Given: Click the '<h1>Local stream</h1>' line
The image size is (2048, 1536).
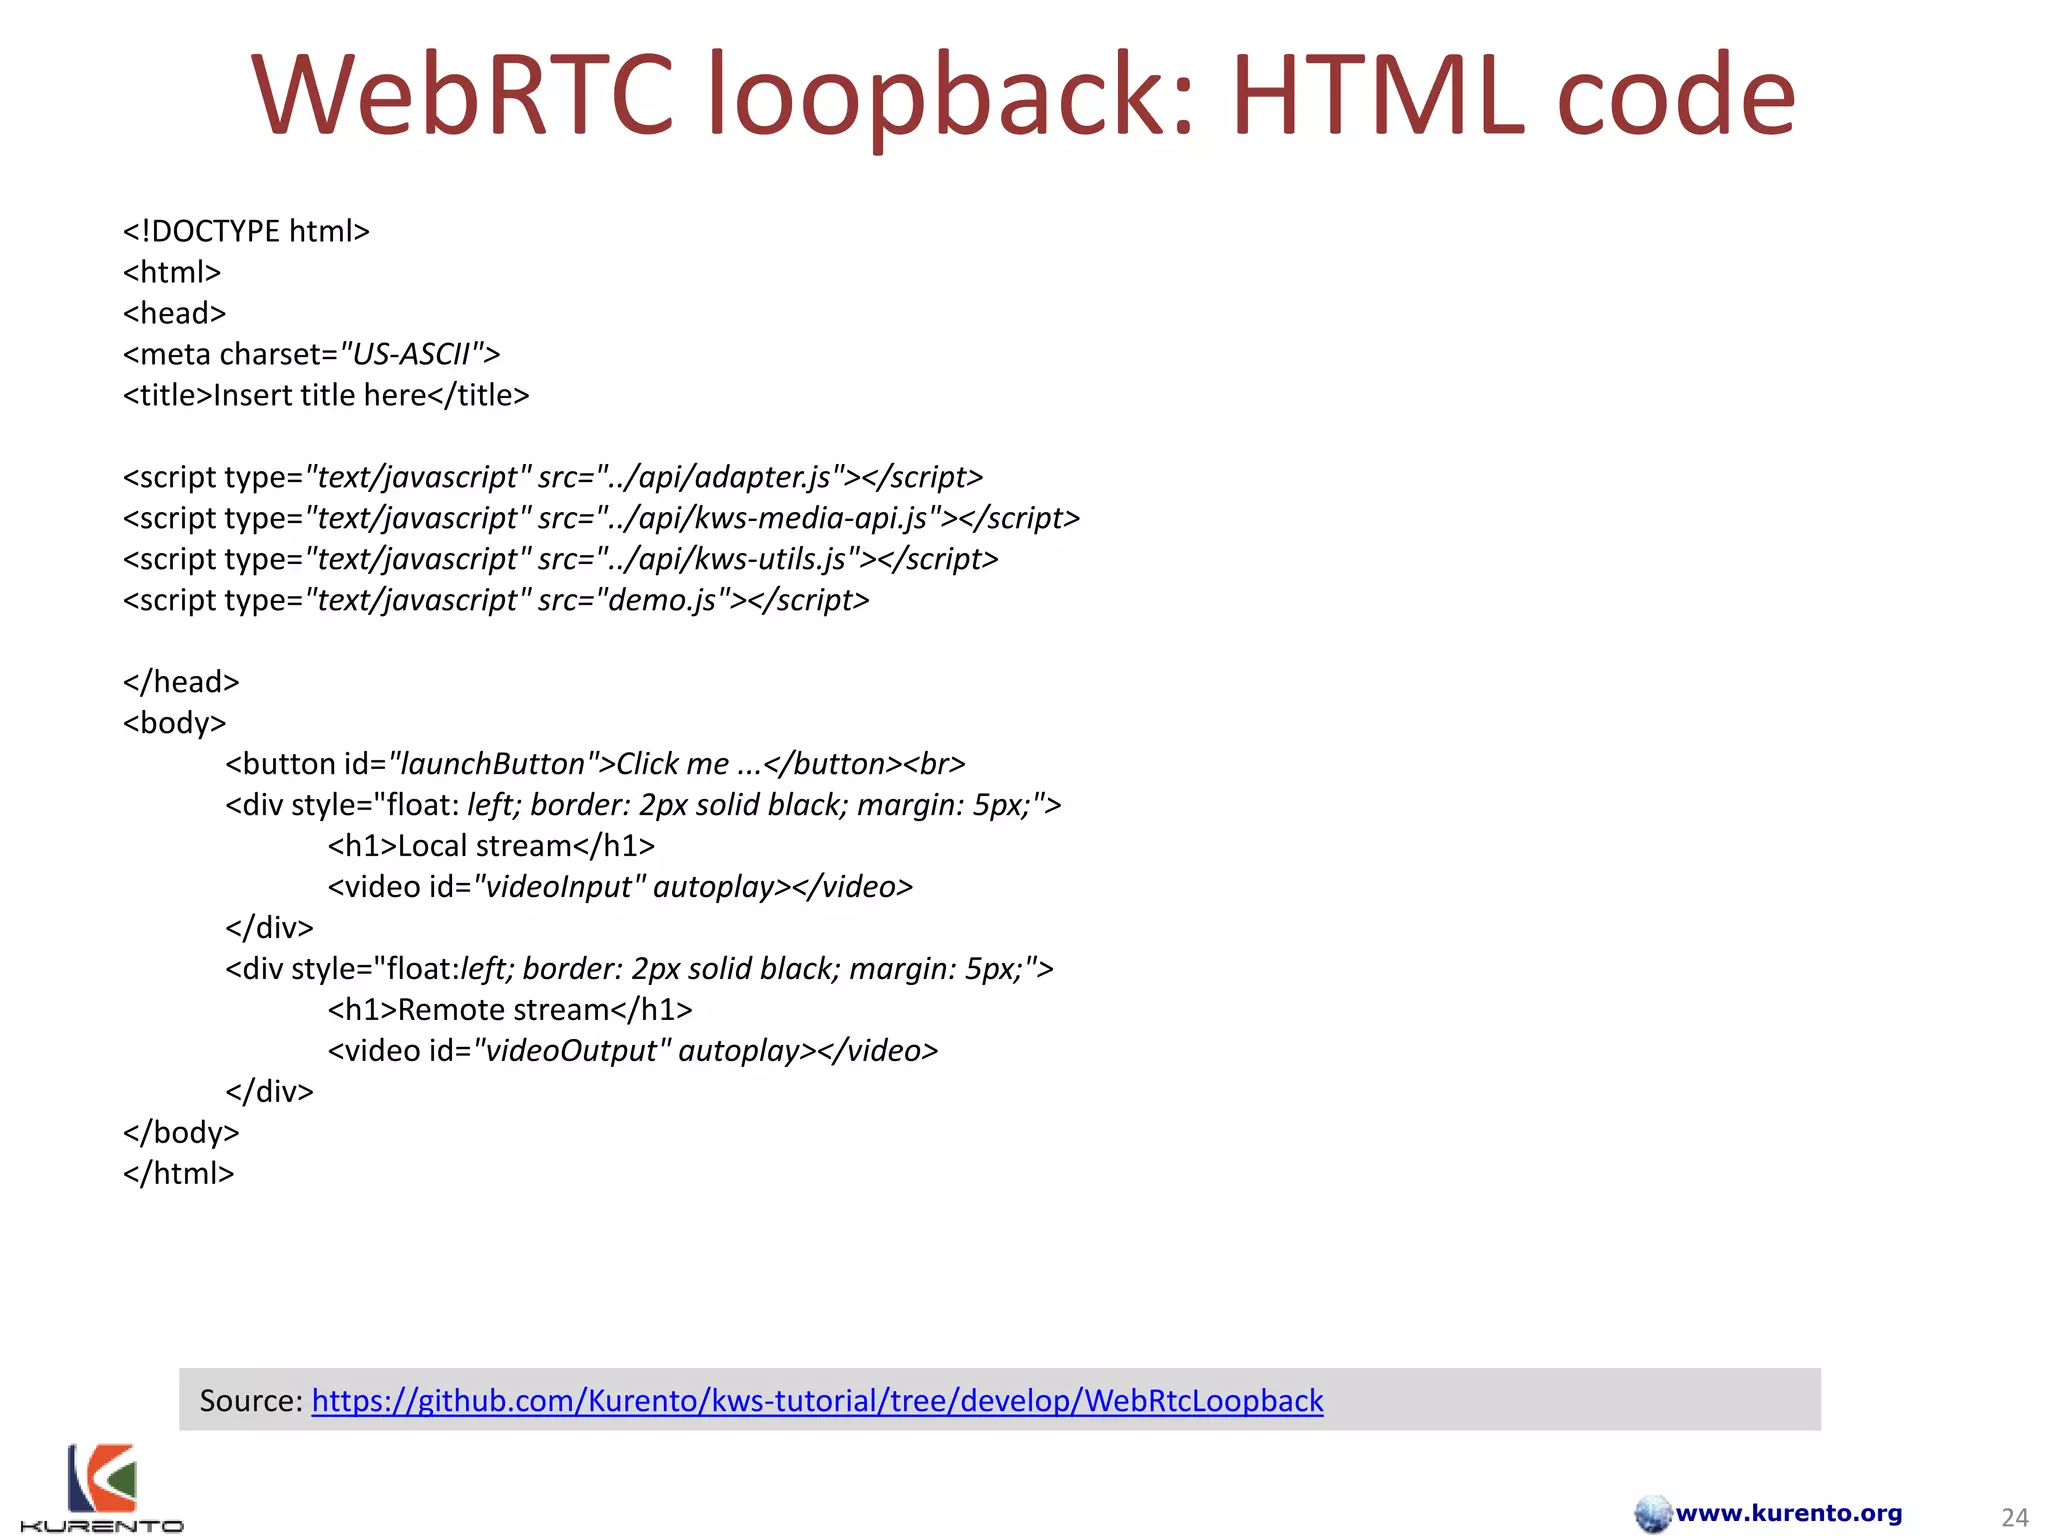Looking at the screenshot, I should [491, 846].
